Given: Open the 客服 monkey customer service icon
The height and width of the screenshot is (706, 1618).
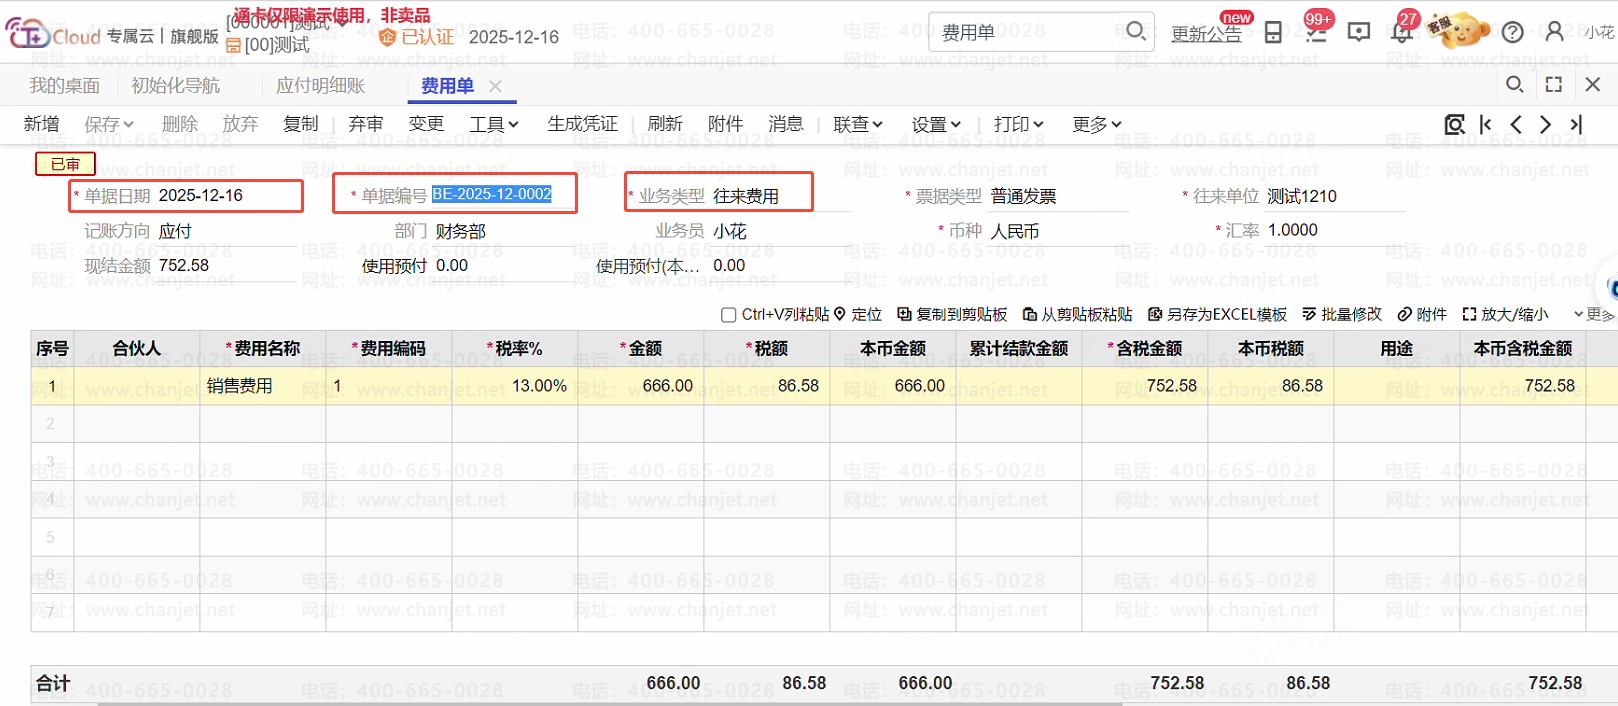Looking at the screenshot, I should (1460, 30).
